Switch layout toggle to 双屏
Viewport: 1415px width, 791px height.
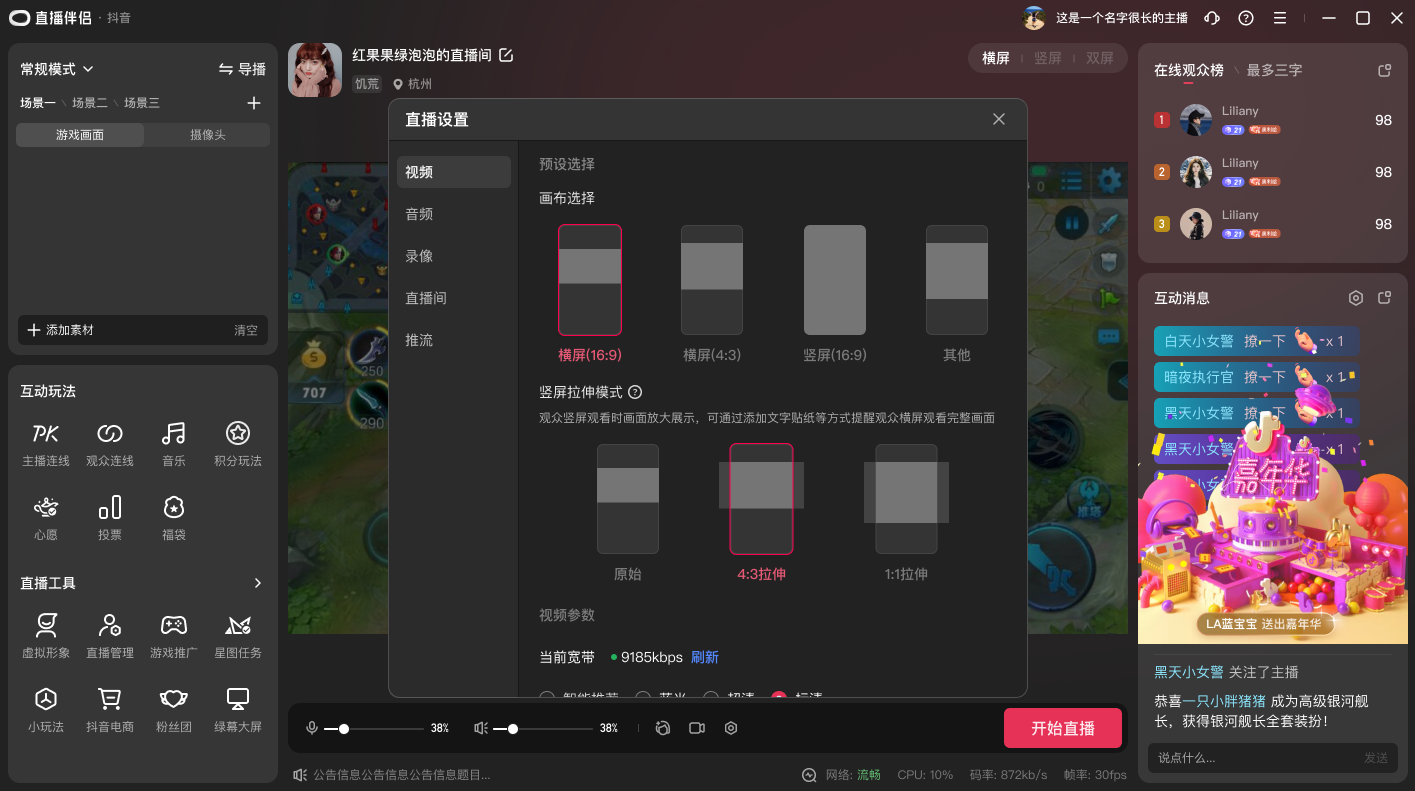[1100, 58]
